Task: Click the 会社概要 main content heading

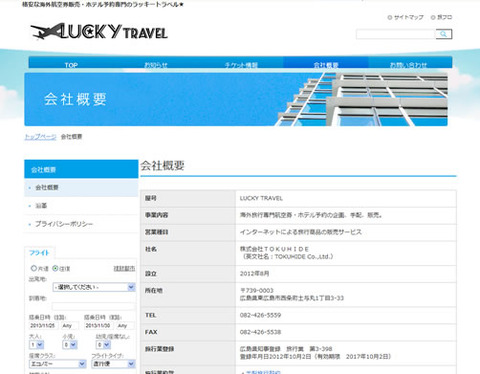Action: click(162, 166)
